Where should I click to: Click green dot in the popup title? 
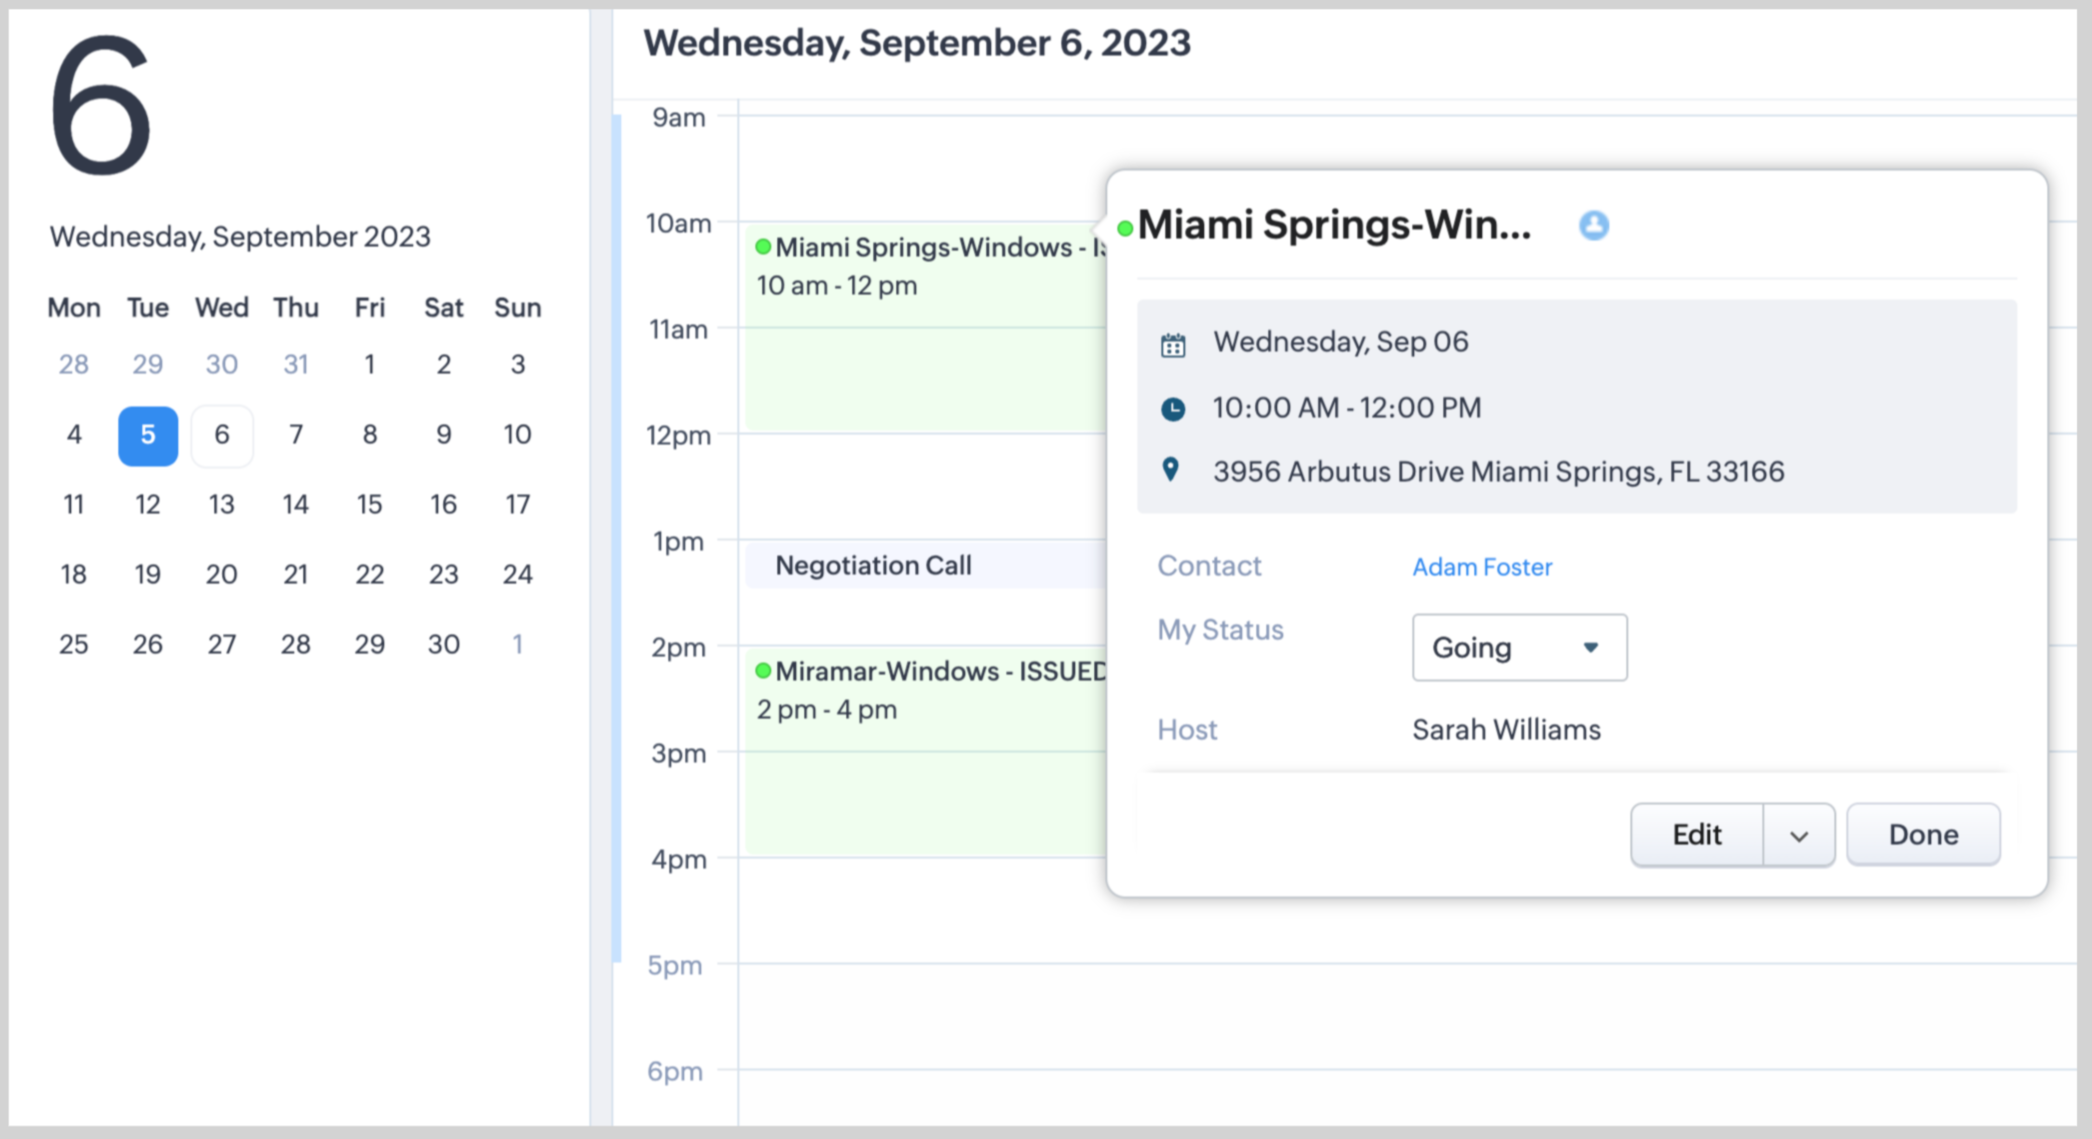[x=1125, y=229]
